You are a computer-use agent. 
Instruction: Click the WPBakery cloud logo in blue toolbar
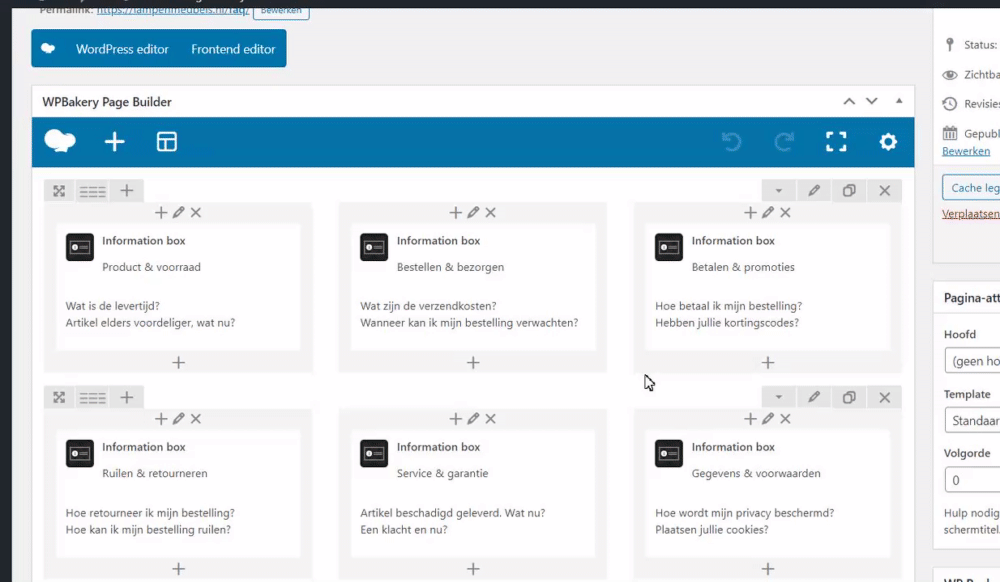(60, 142)
